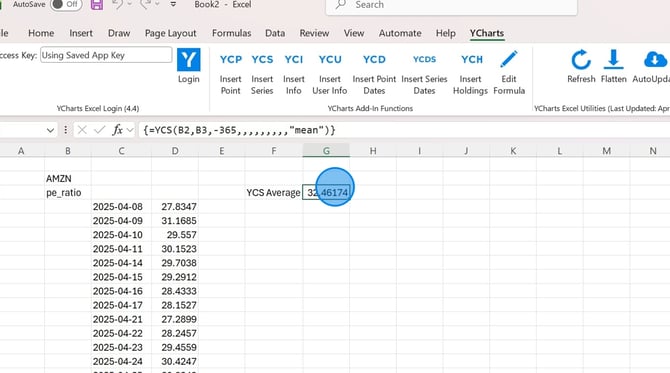Select the 28.4333 value cell
This screenshot has height=373, width=670.
[175, 291]
